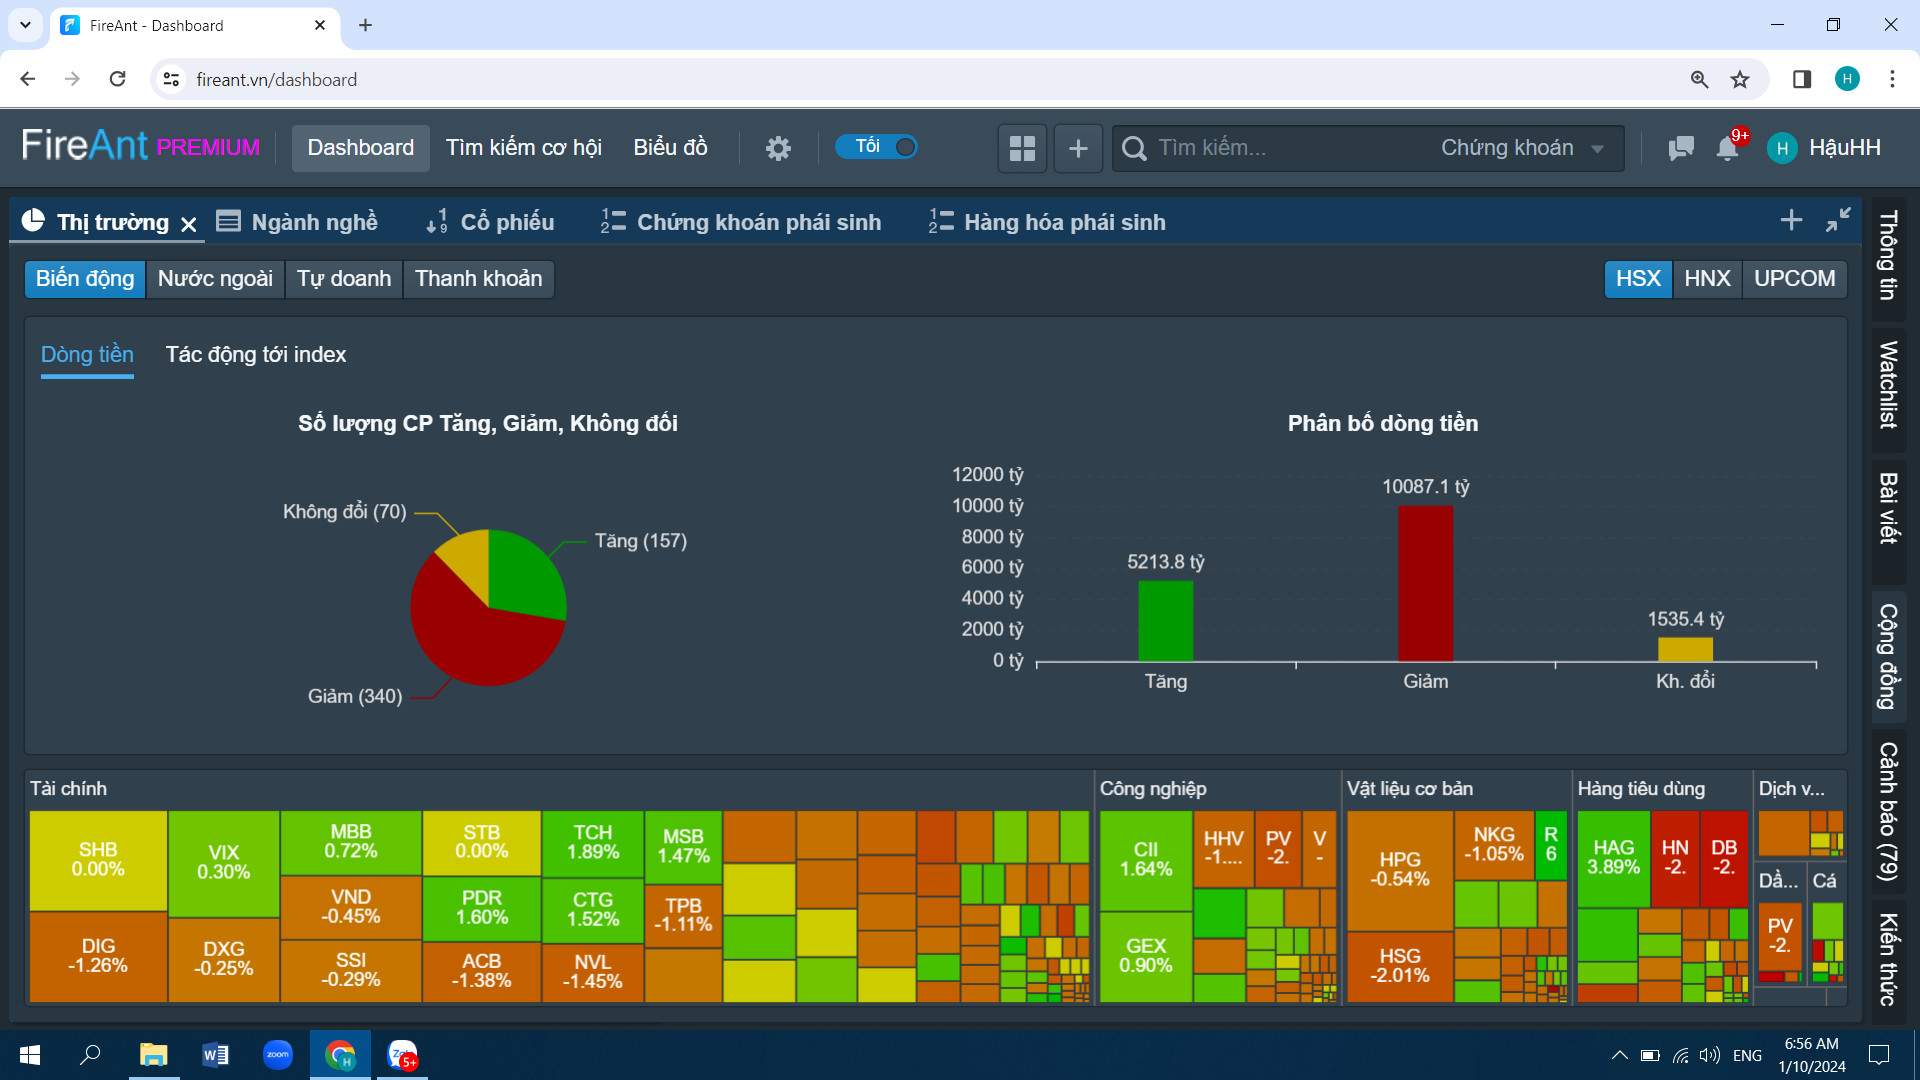Expand the Cảnh báo (79) side panel

click(1888, 810)
